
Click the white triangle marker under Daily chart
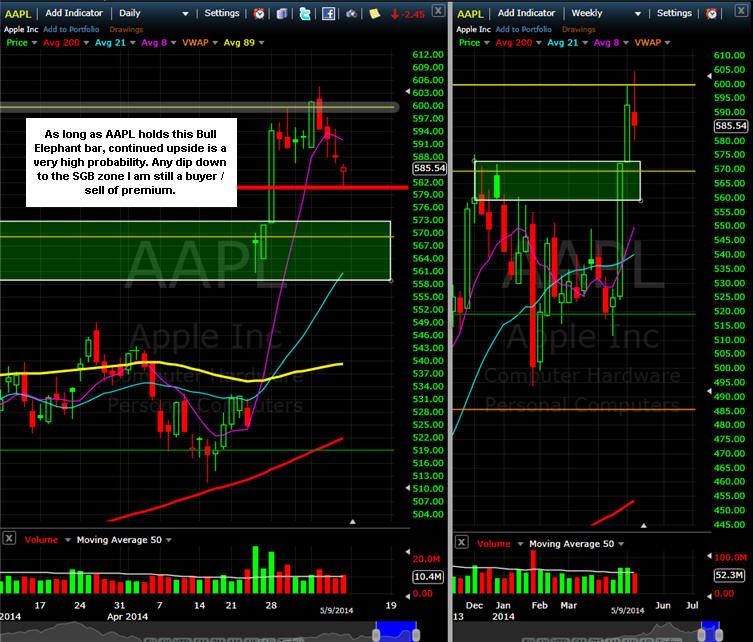[x=352, y=521]
